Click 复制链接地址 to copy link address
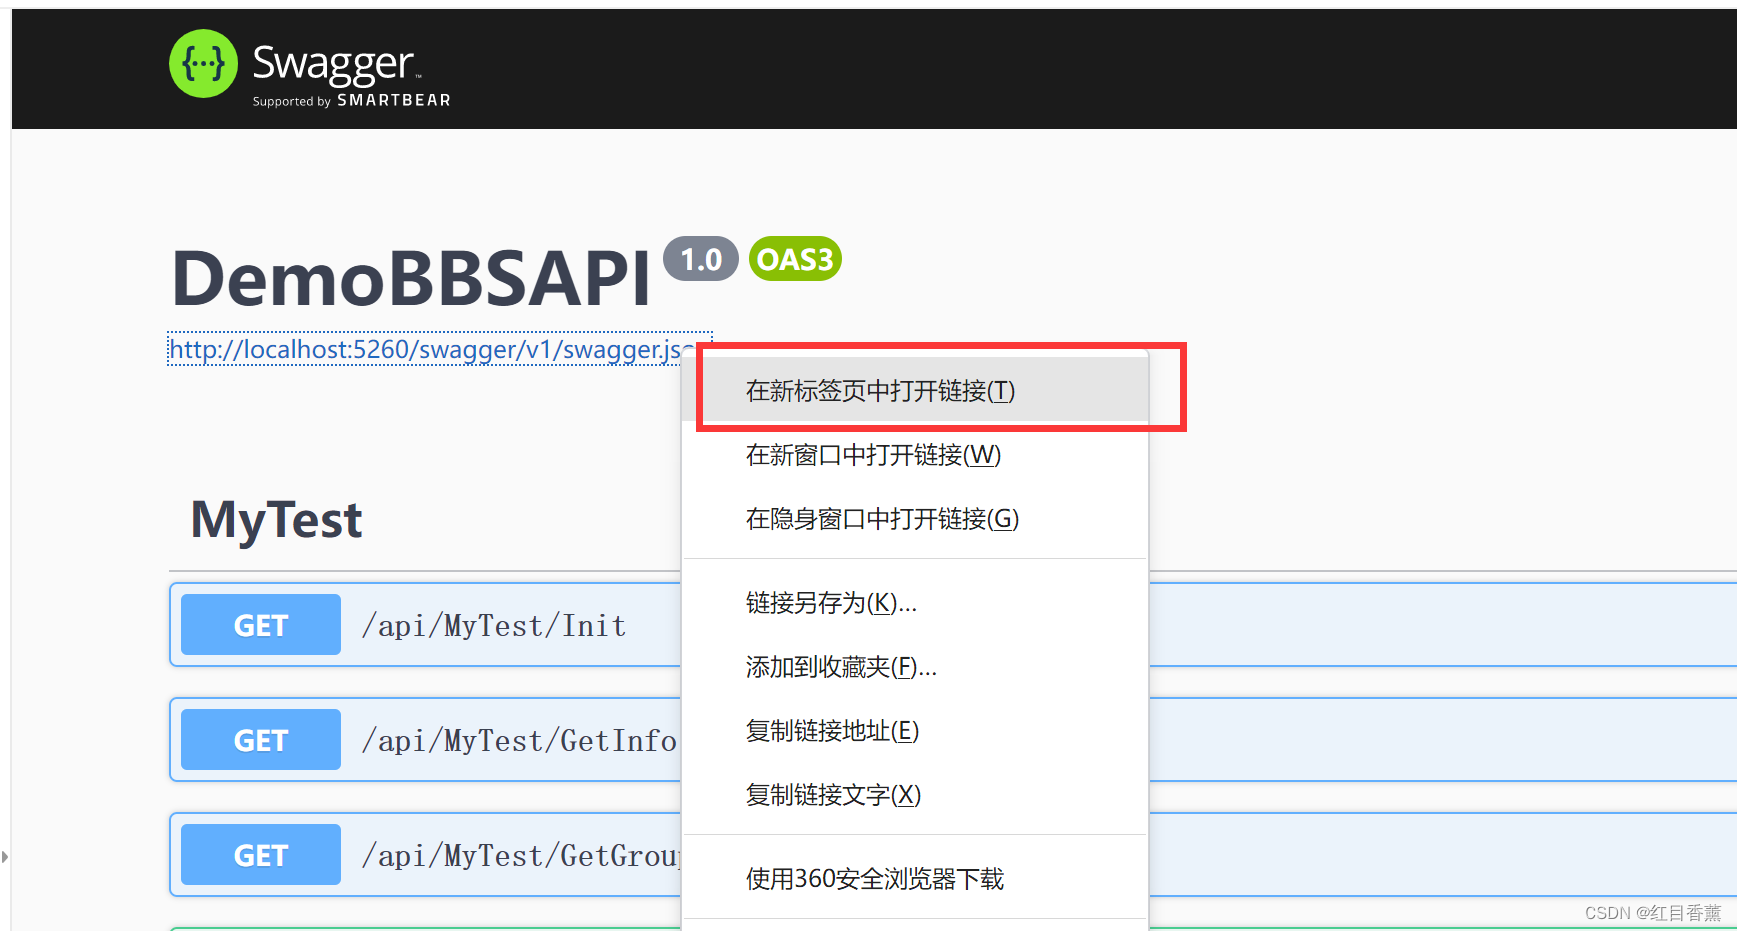The image size is (1737, 931). [x=831, y=731]
